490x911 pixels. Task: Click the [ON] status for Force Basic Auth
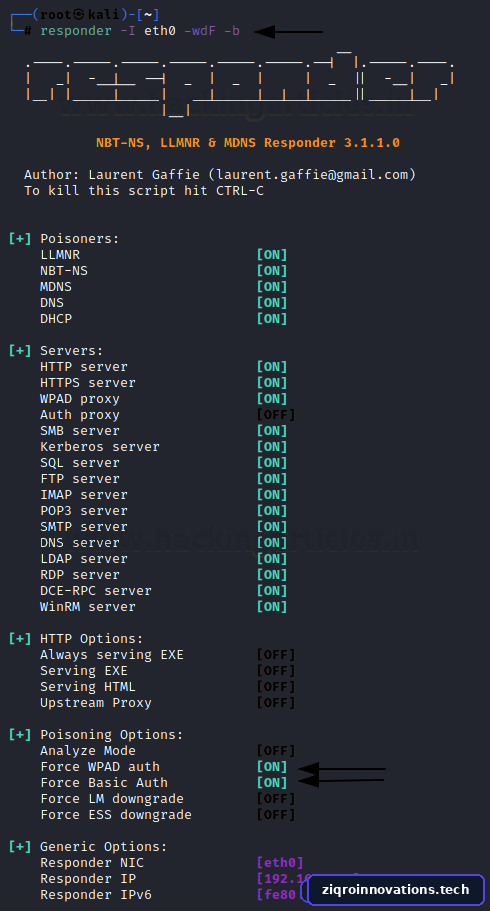[x=272, y=783]
